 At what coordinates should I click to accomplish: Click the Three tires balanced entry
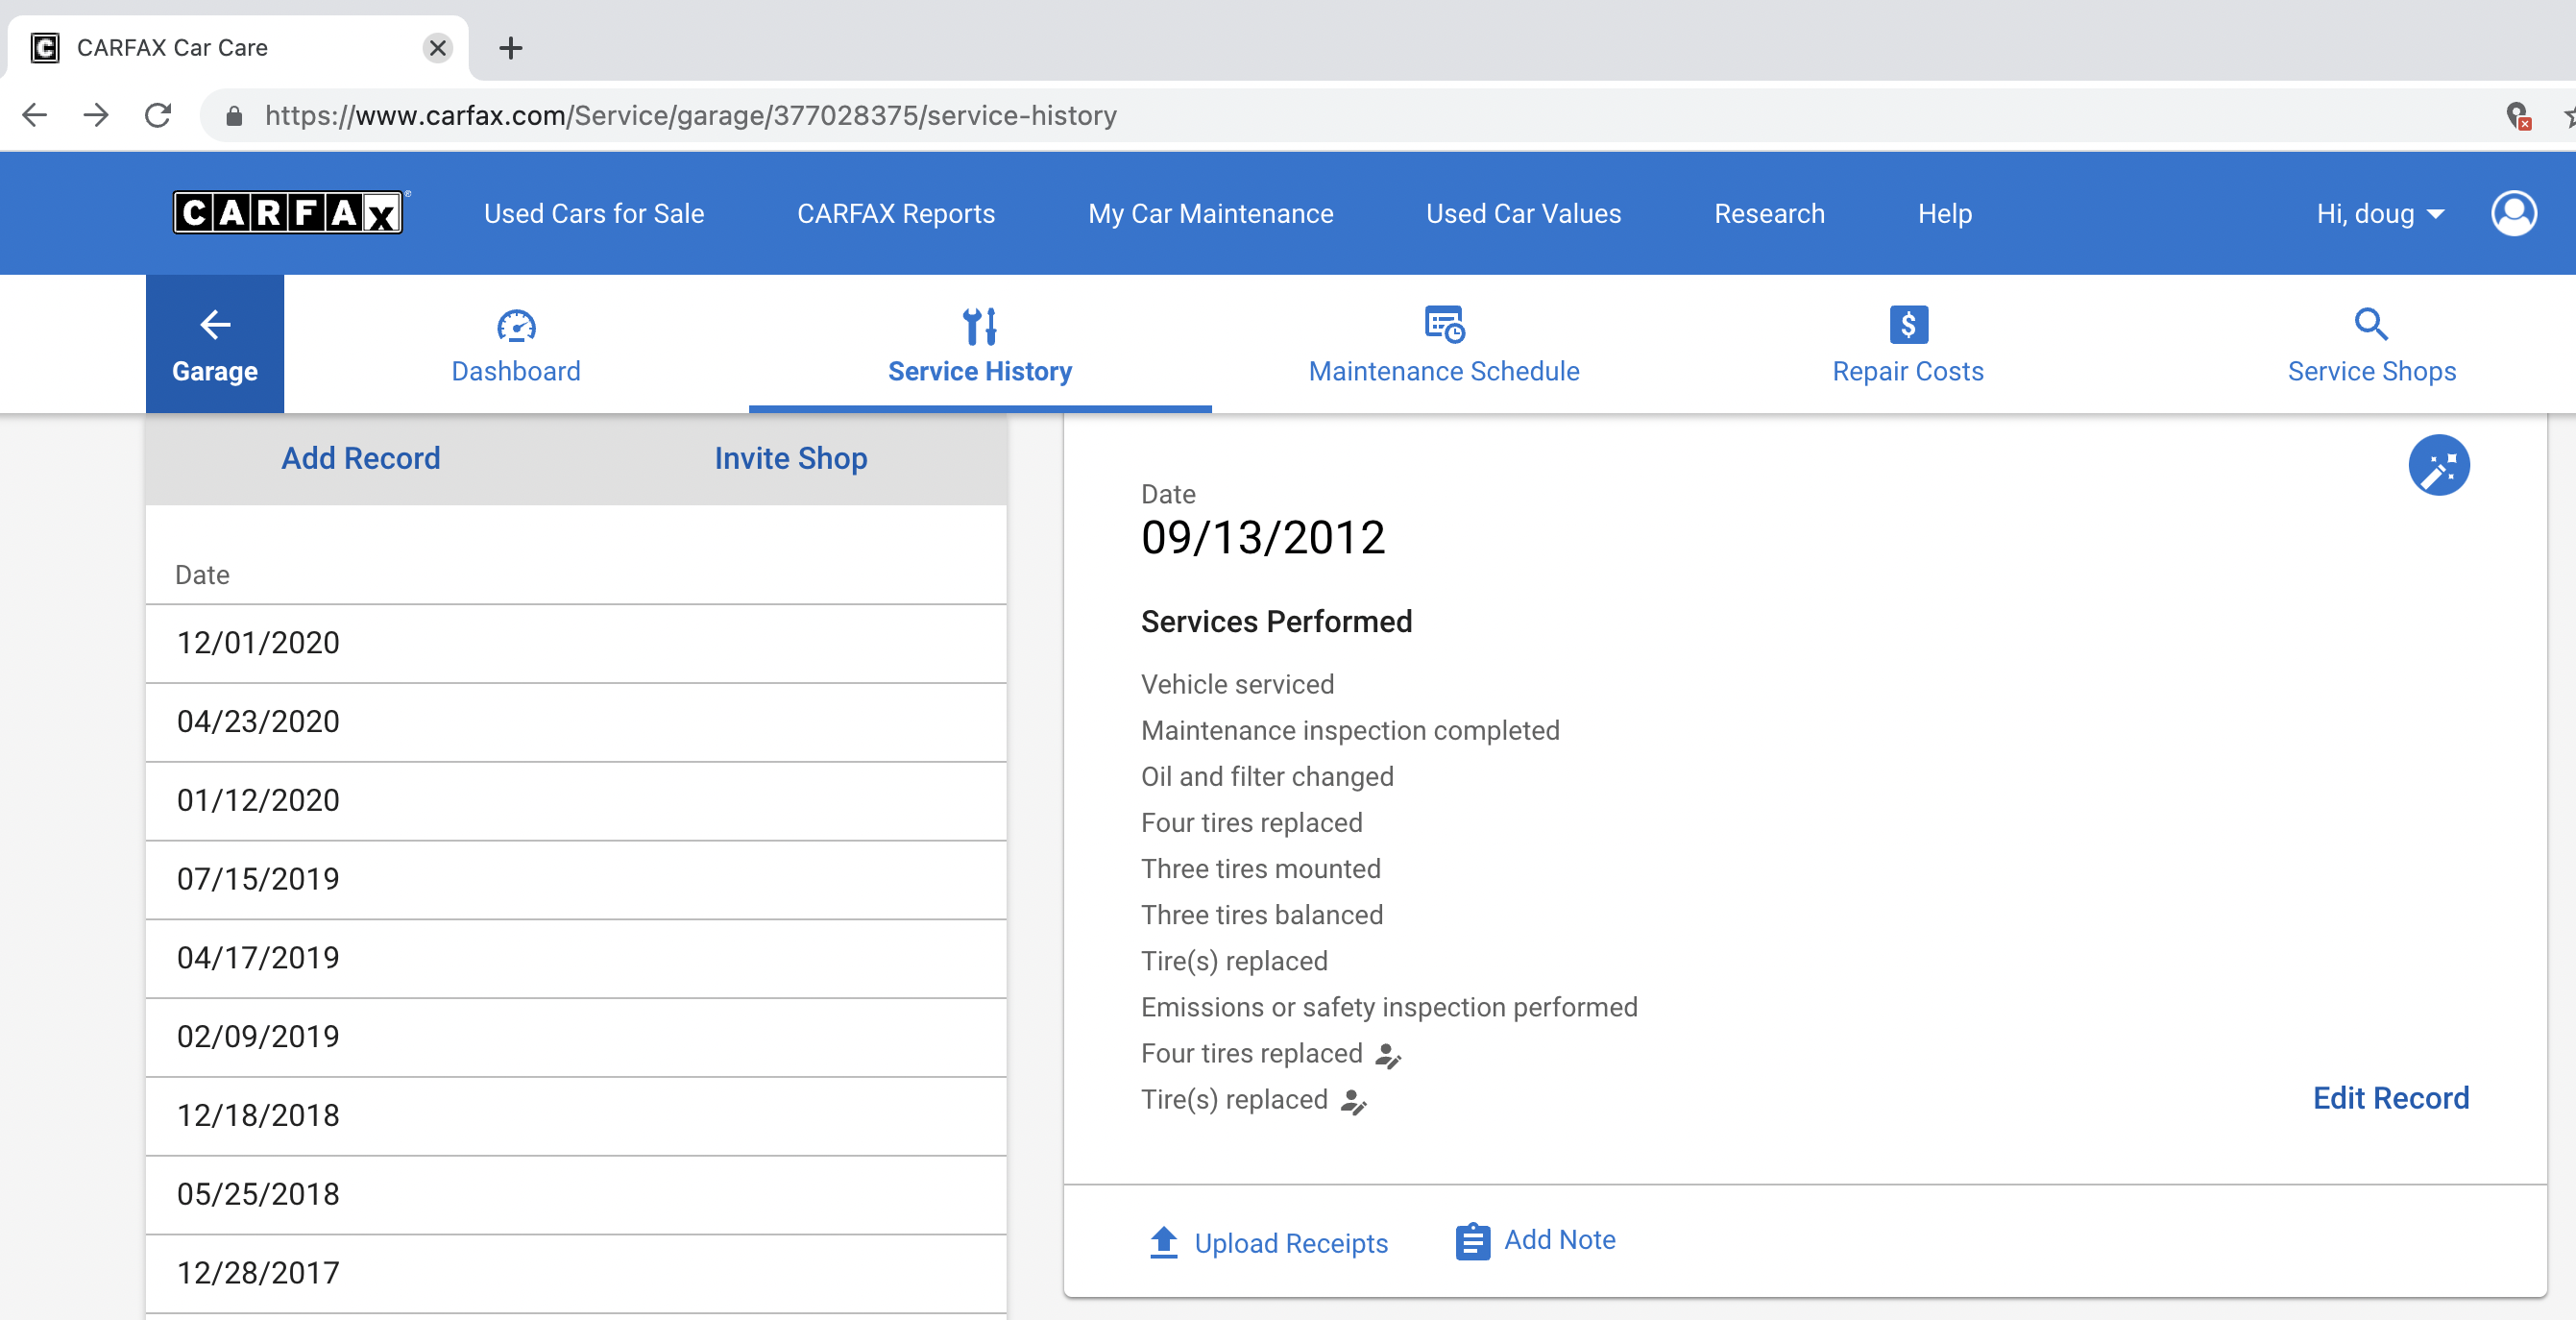point(1262,915)
